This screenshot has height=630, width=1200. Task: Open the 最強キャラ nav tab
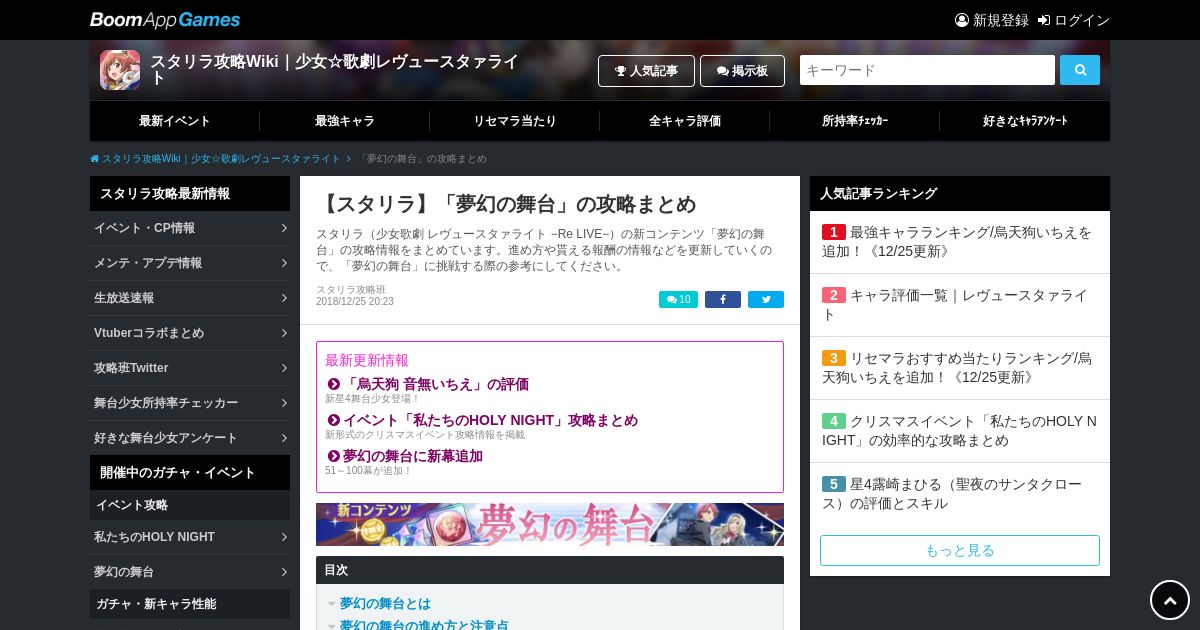(345, 121)
